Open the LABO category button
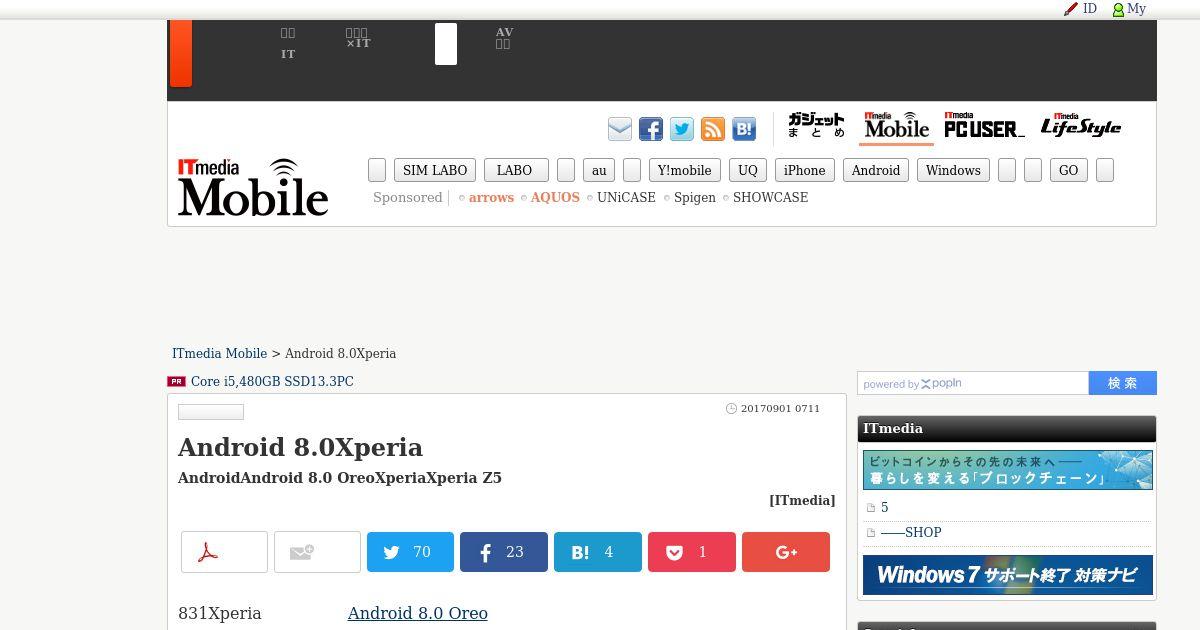 pyautogui.click(x=516, y=170)
